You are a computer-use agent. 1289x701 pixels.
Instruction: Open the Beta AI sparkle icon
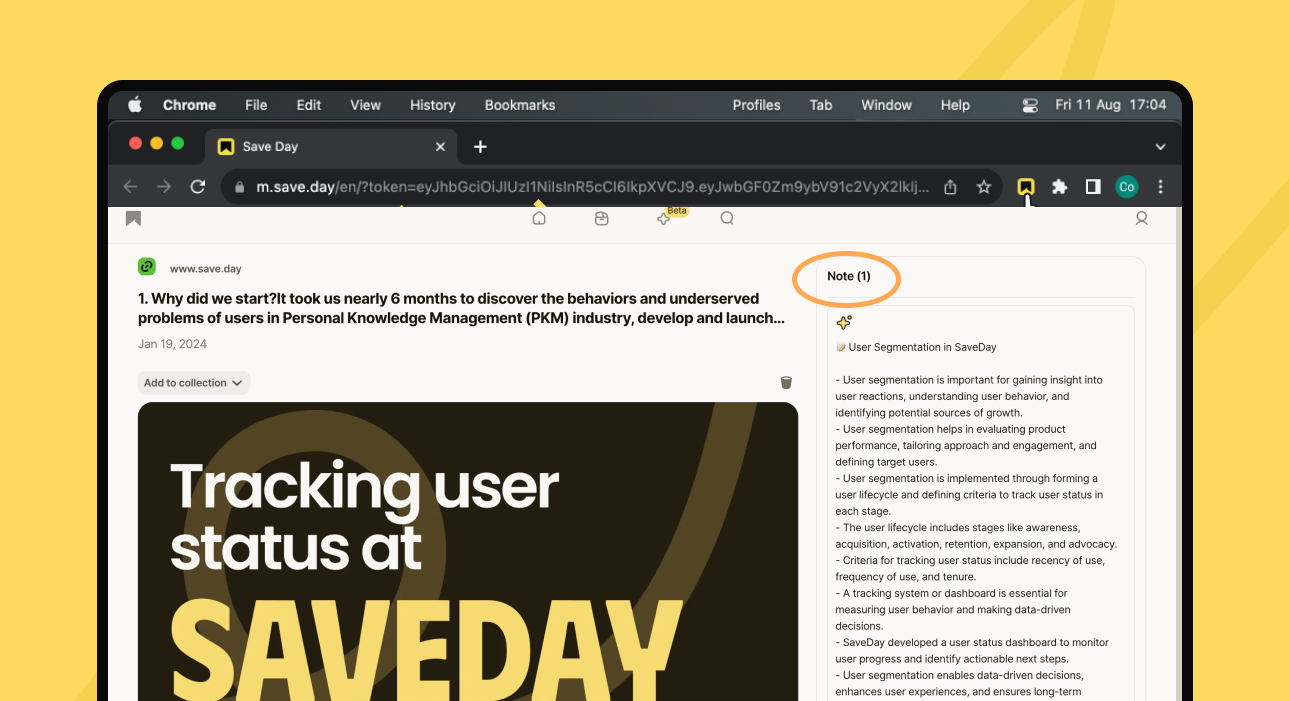coord(664,218)
